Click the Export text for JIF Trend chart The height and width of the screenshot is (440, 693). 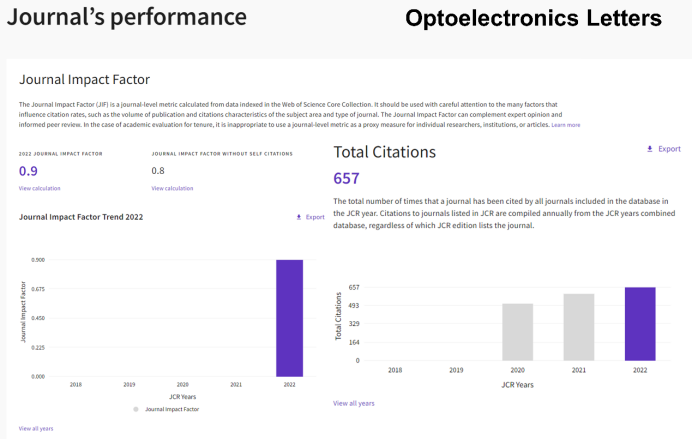tap(315, 217)
